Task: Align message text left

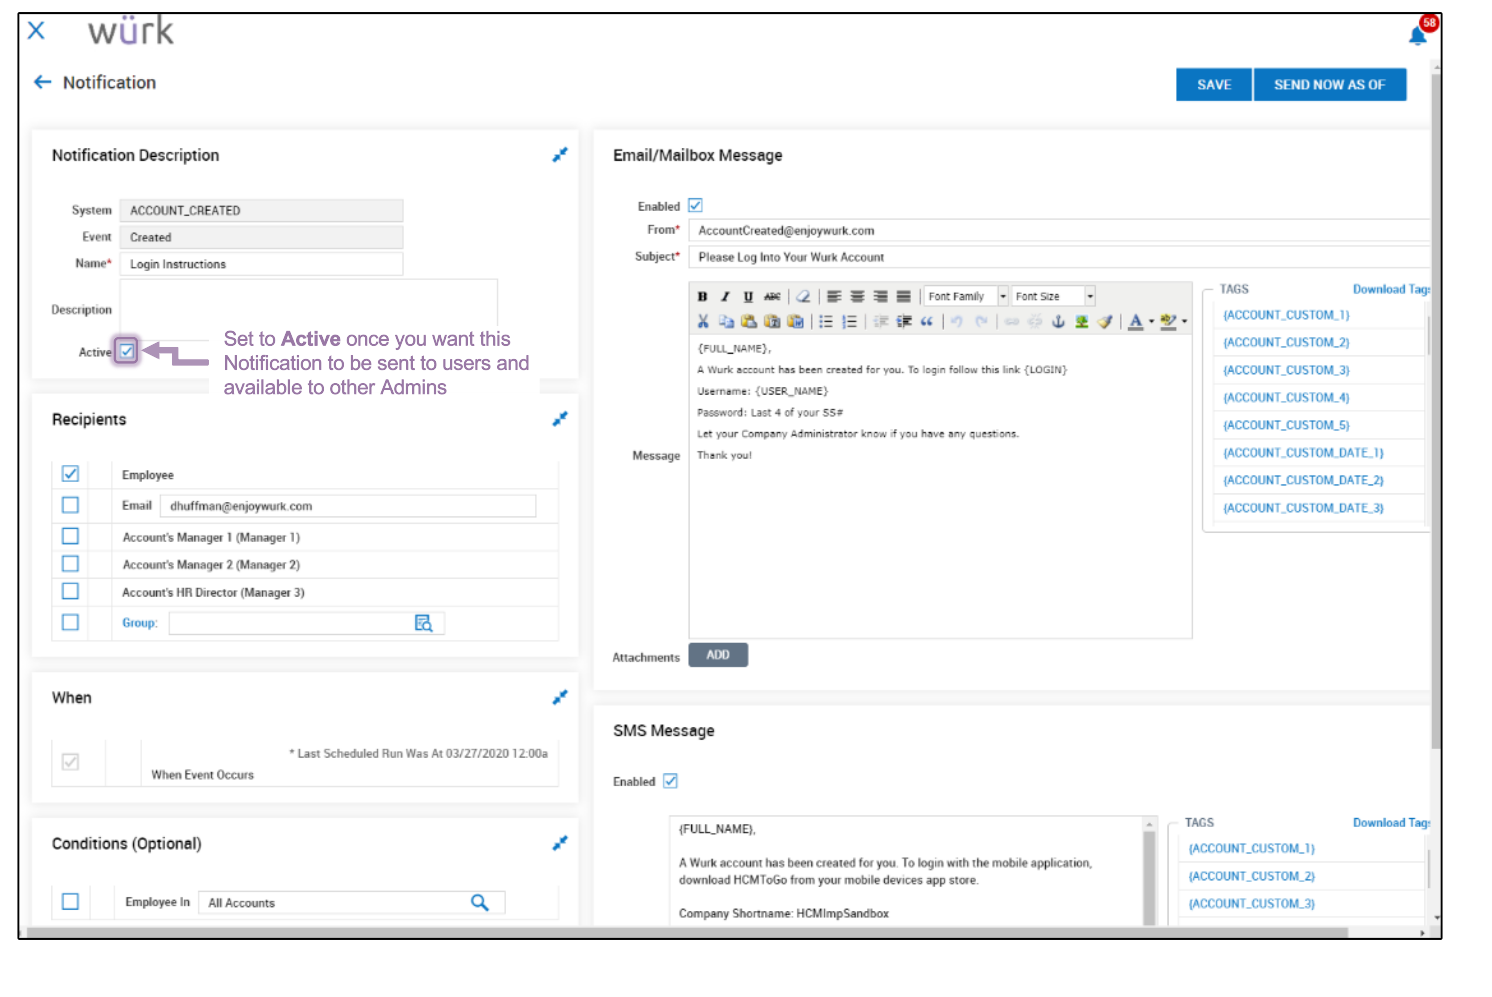Action: [x=834, y=296]
